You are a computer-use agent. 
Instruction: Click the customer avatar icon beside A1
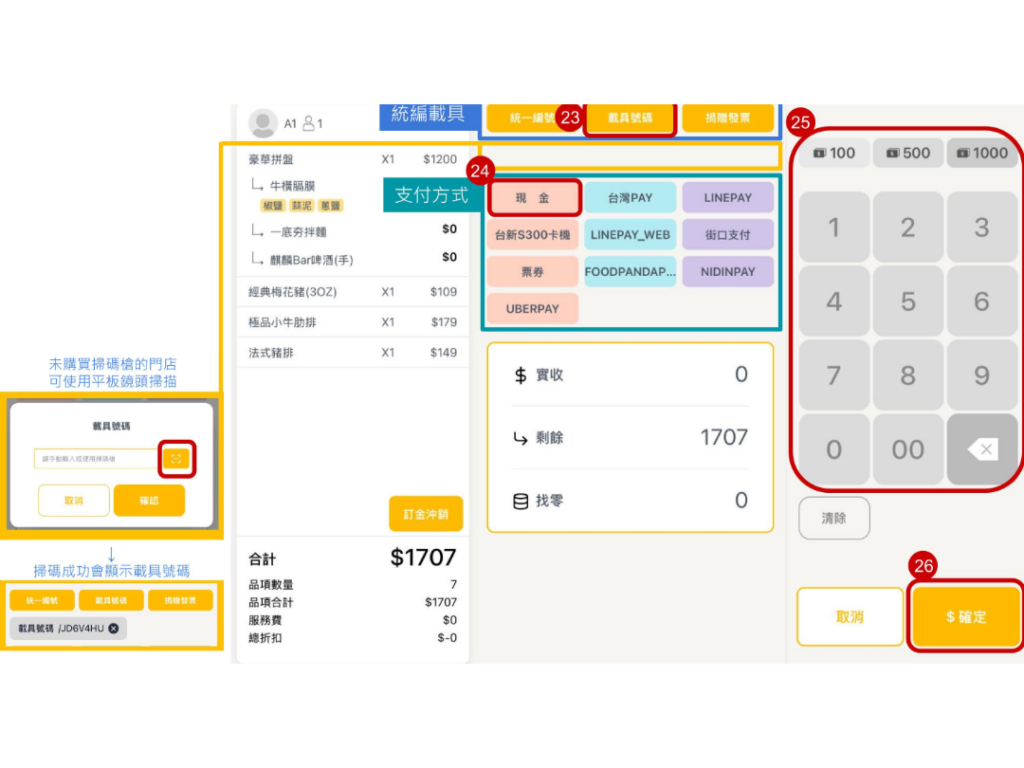tap(263, 123)
